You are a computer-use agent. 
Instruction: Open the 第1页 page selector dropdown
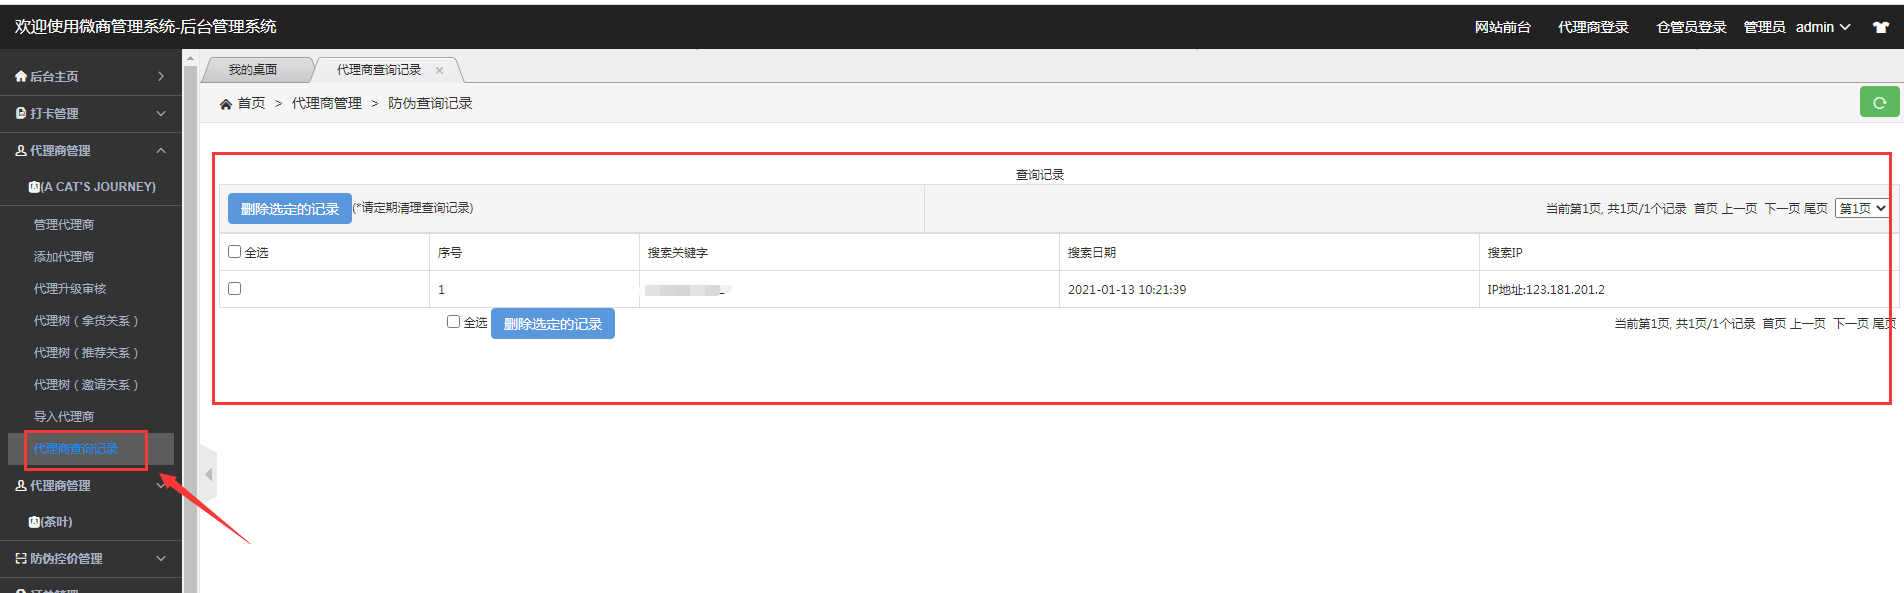coord(1862,208)
